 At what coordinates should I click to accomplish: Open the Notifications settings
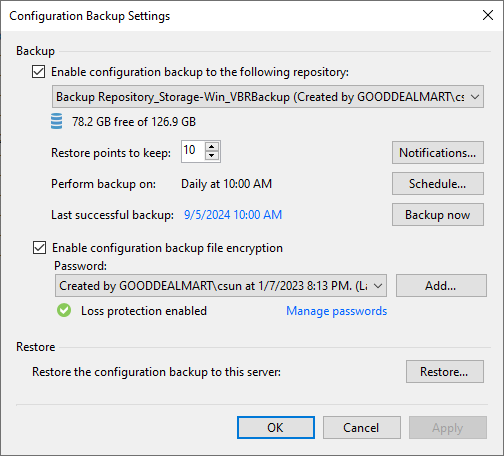click(x=438, y=153)
